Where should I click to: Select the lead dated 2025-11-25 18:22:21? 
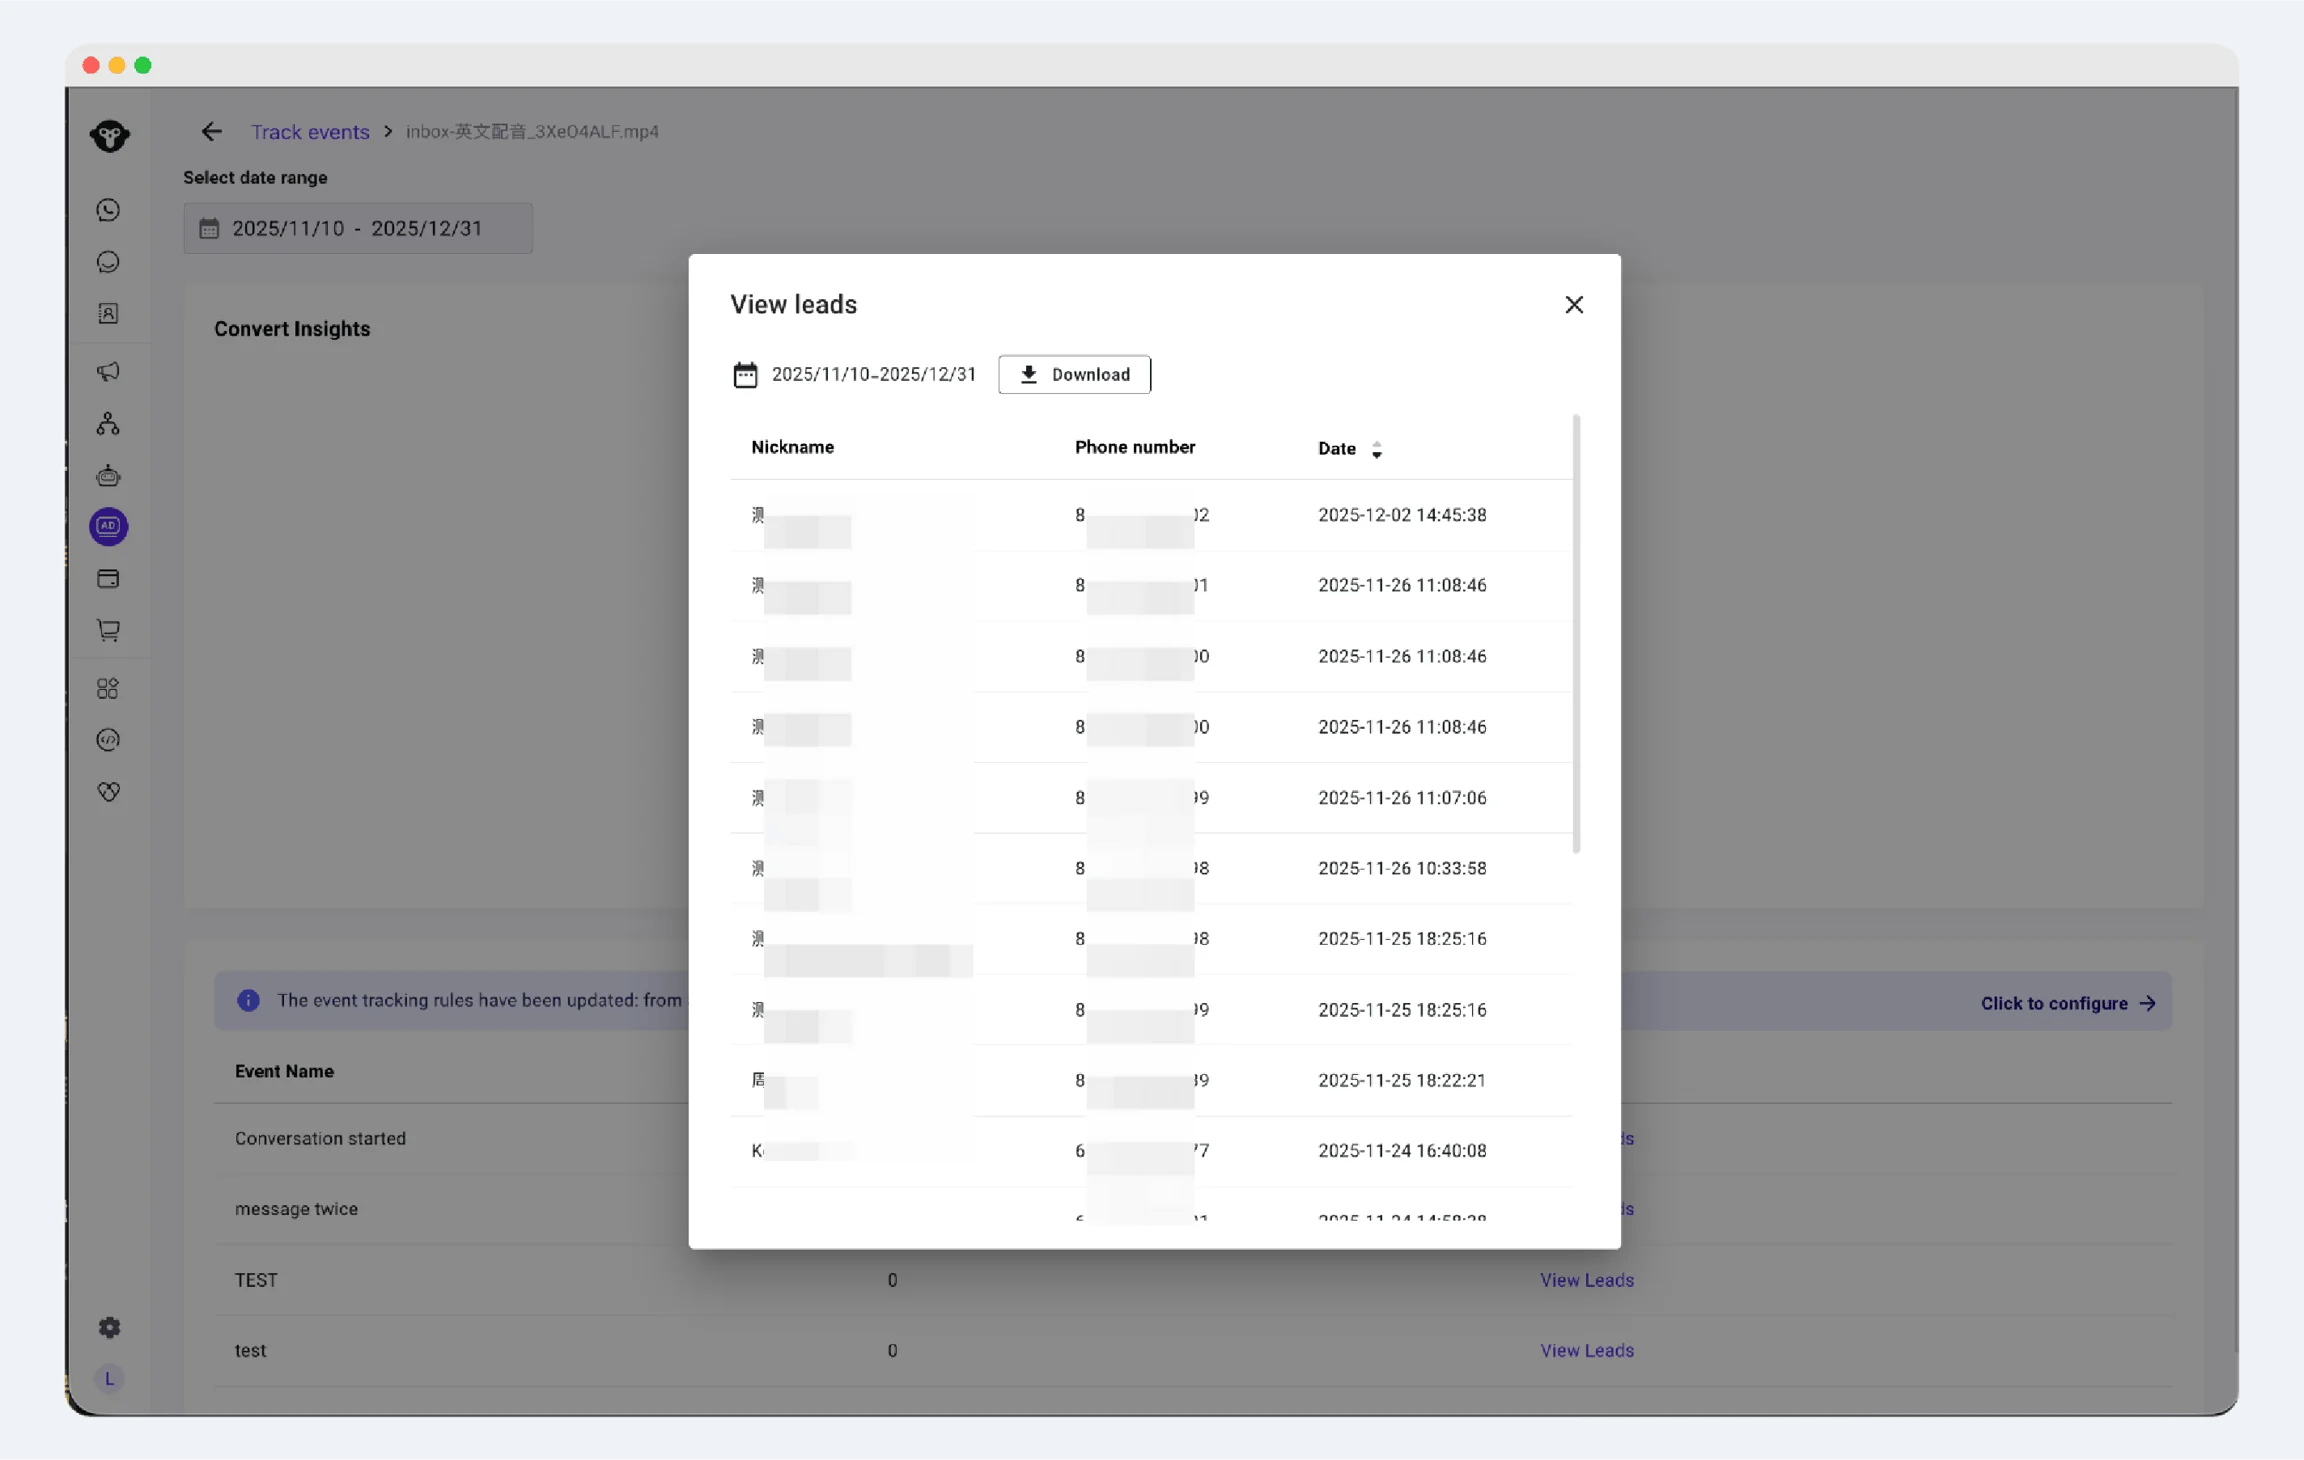[1151, 1080]
